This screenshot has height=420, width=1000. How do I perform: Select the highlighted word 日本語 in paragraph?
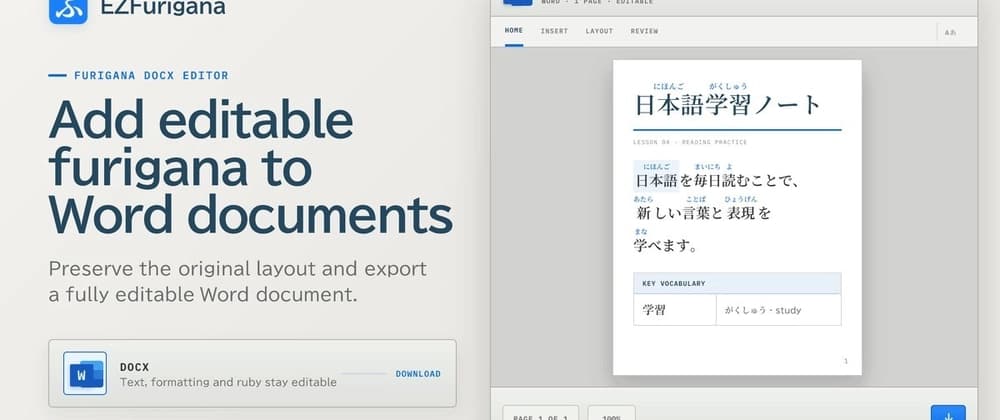[656, 181]
